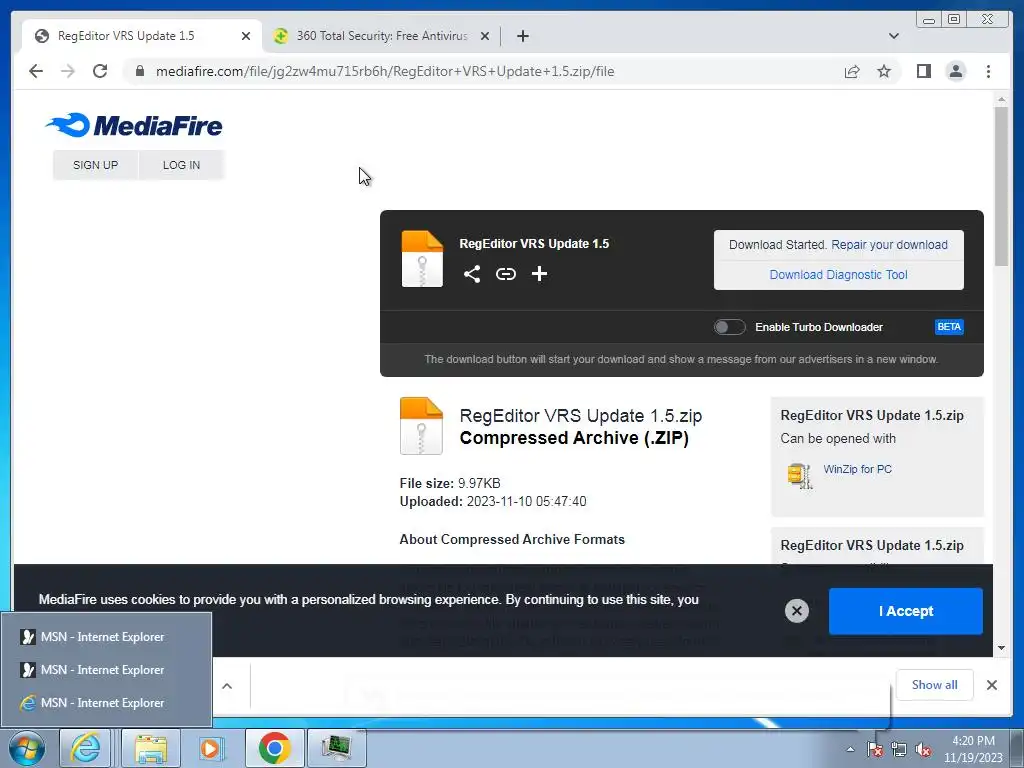The height and width of the screenshot is (768, 1024).
Task: Expand the tab search chevron
Action: [x=893, y=36]
